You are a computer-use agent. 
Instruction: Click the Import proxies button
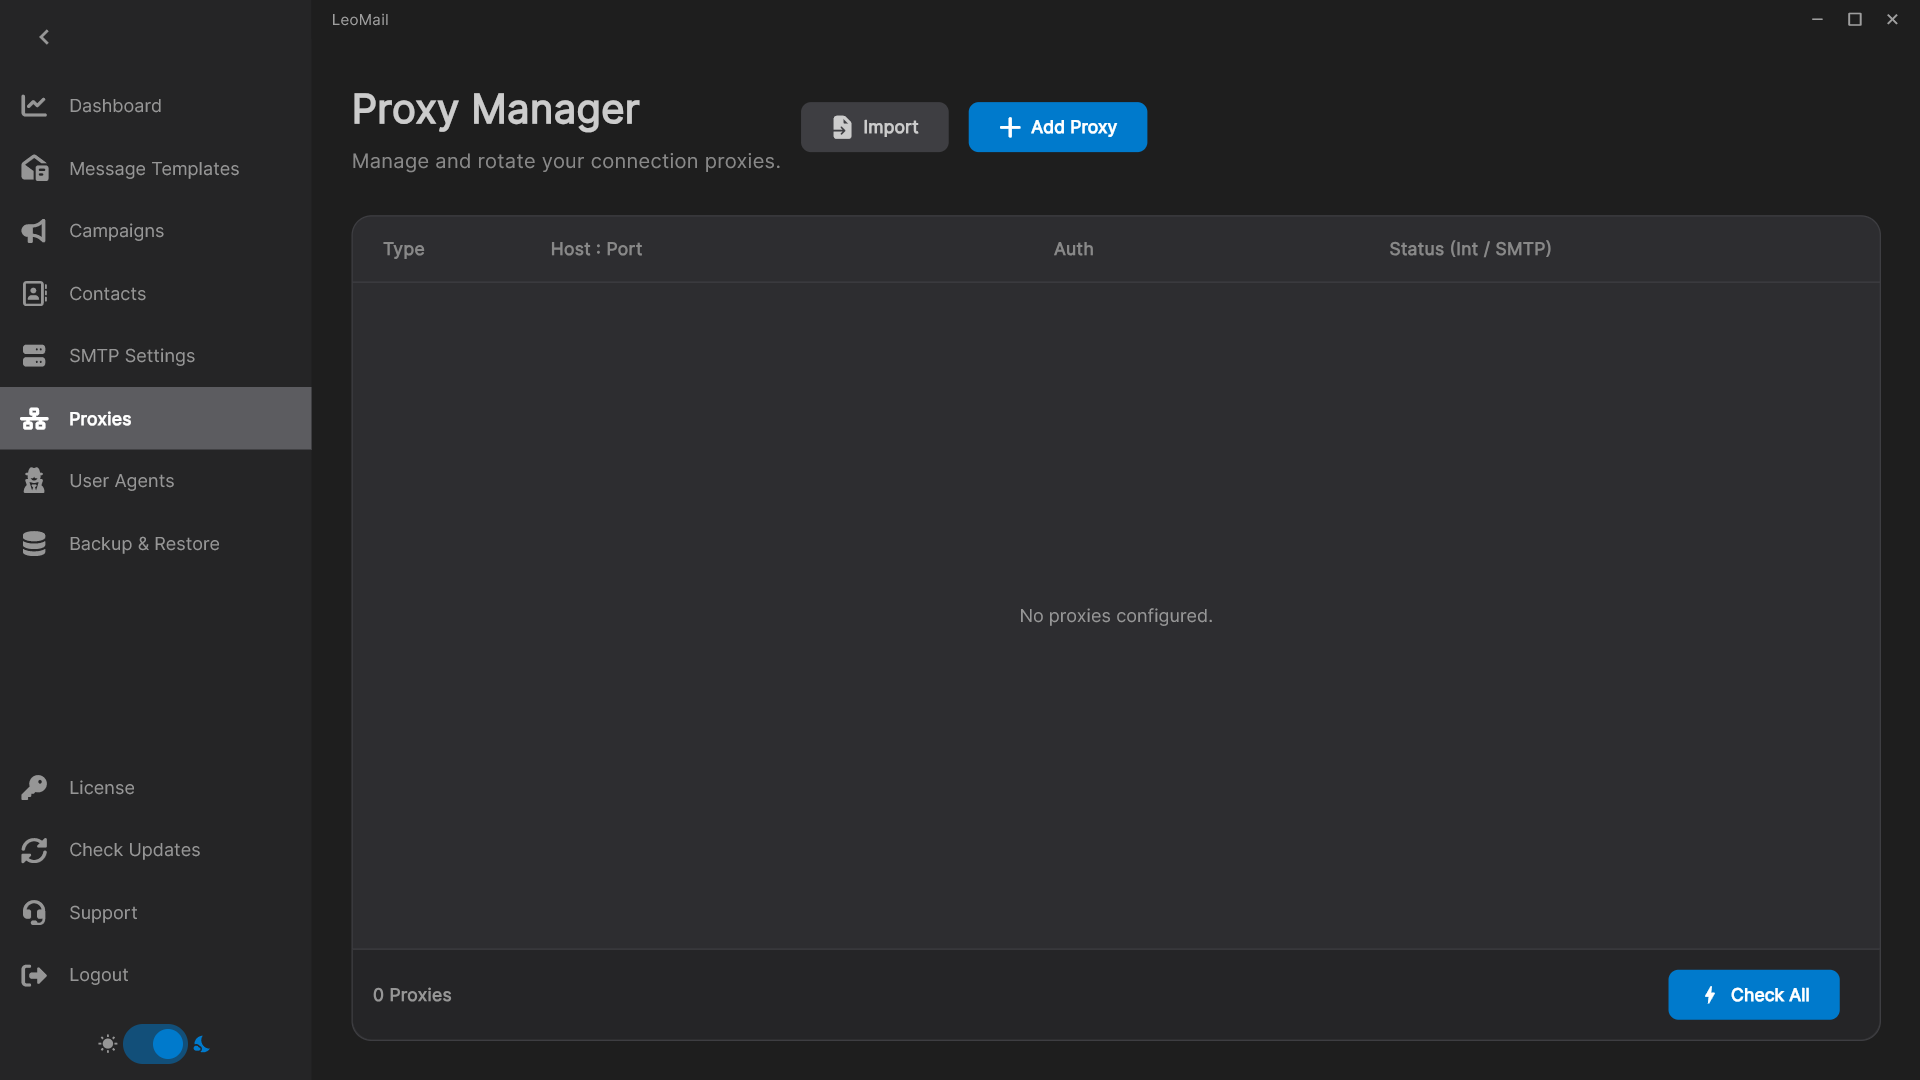click(x=874, y=127)
